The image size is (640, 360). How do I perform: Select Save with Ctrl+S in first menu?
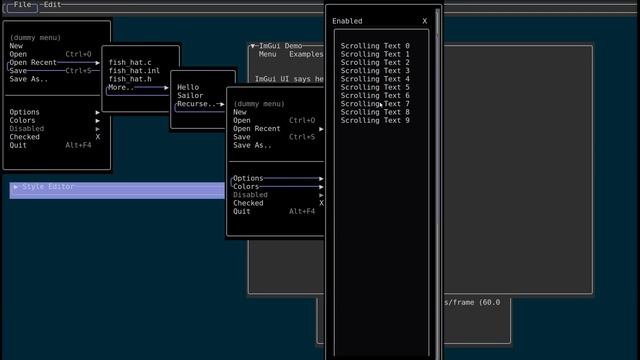[55, 71]
